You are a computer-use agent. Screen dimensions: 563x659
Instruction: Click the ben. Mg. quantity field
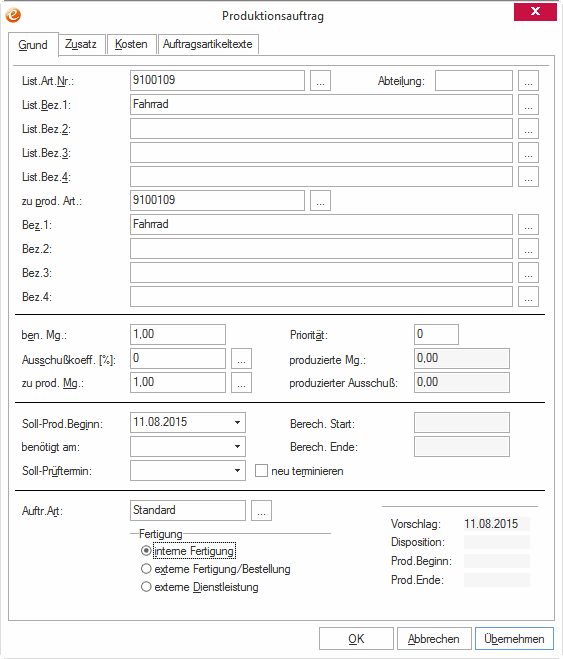coord(178,335)
